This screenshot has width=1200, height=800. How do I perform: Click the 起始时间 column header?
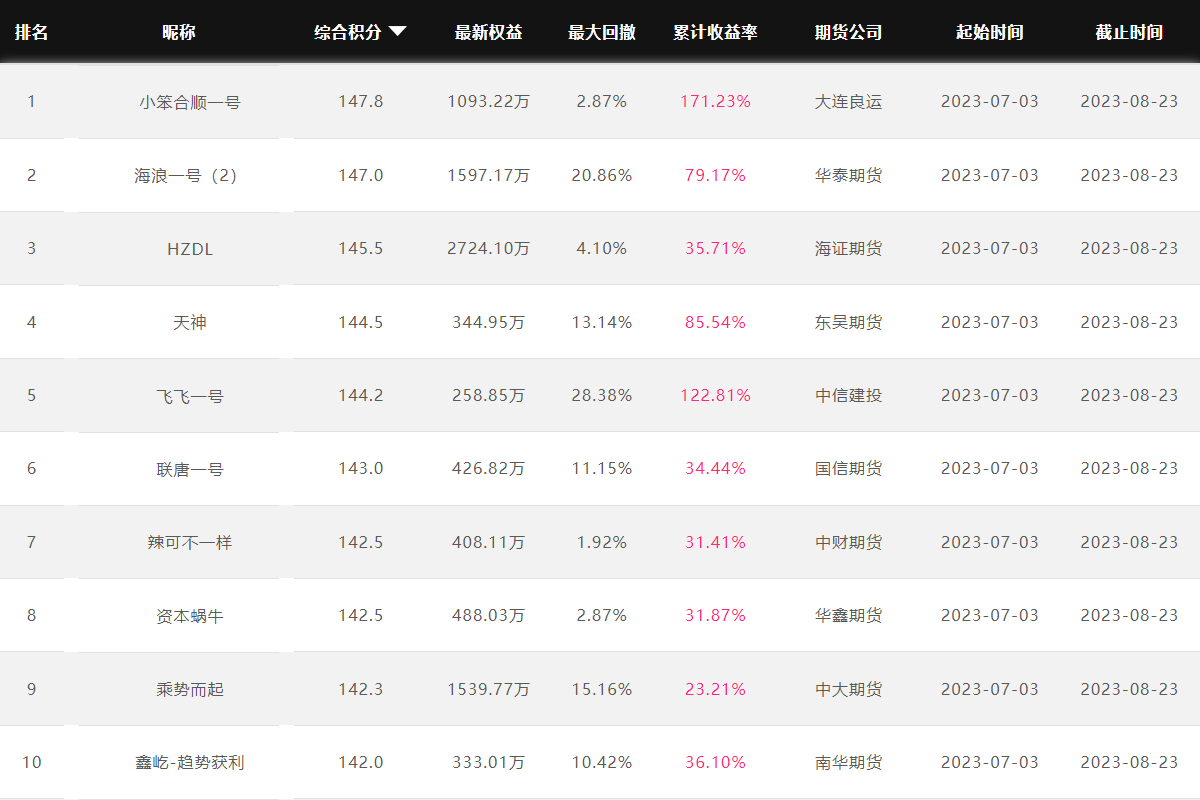990,32
